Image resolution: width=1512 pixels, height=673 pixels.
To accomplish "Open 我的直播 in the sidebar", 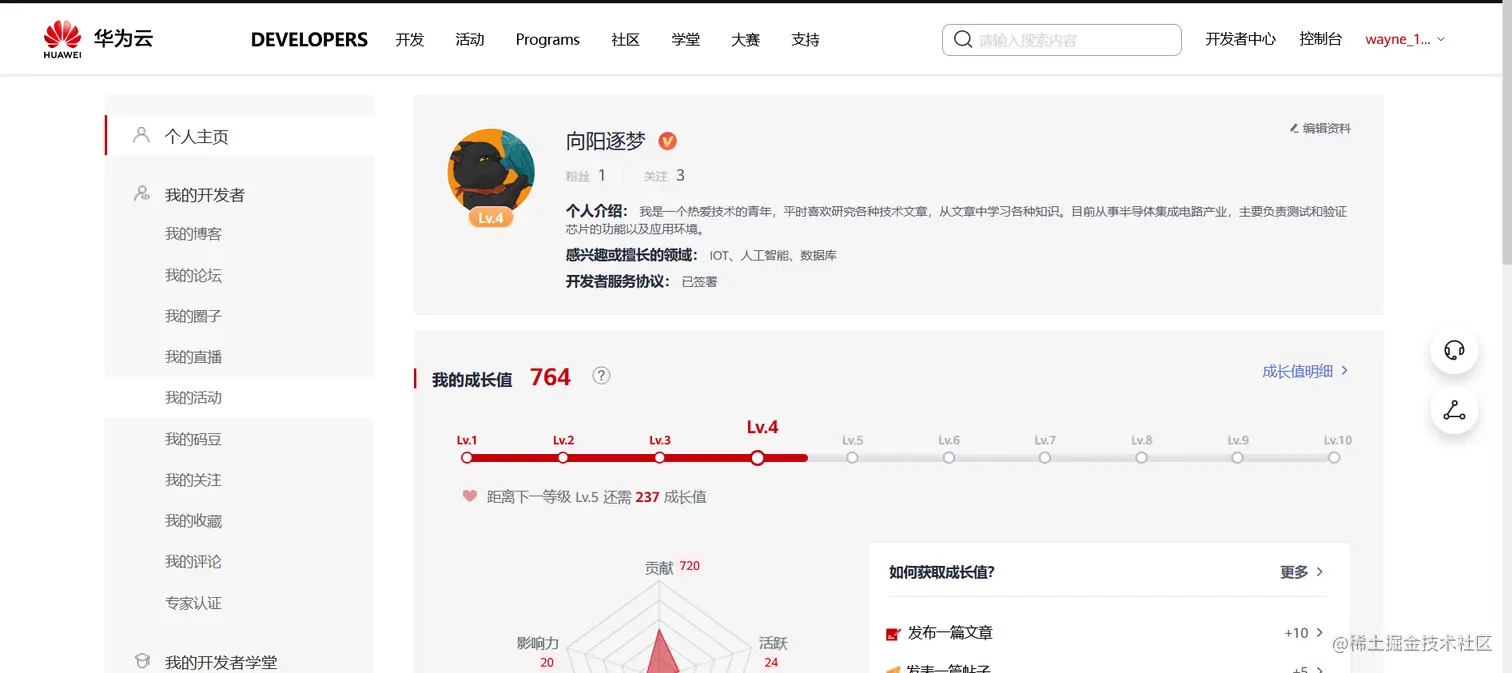I will click(194, 357).
